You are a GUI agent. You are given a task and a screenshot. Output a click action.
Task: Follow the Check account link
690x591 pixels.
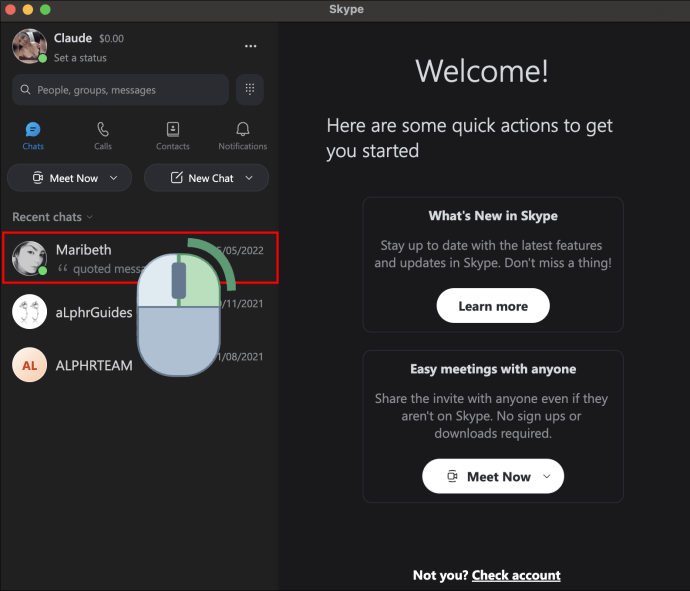[516, 575]
